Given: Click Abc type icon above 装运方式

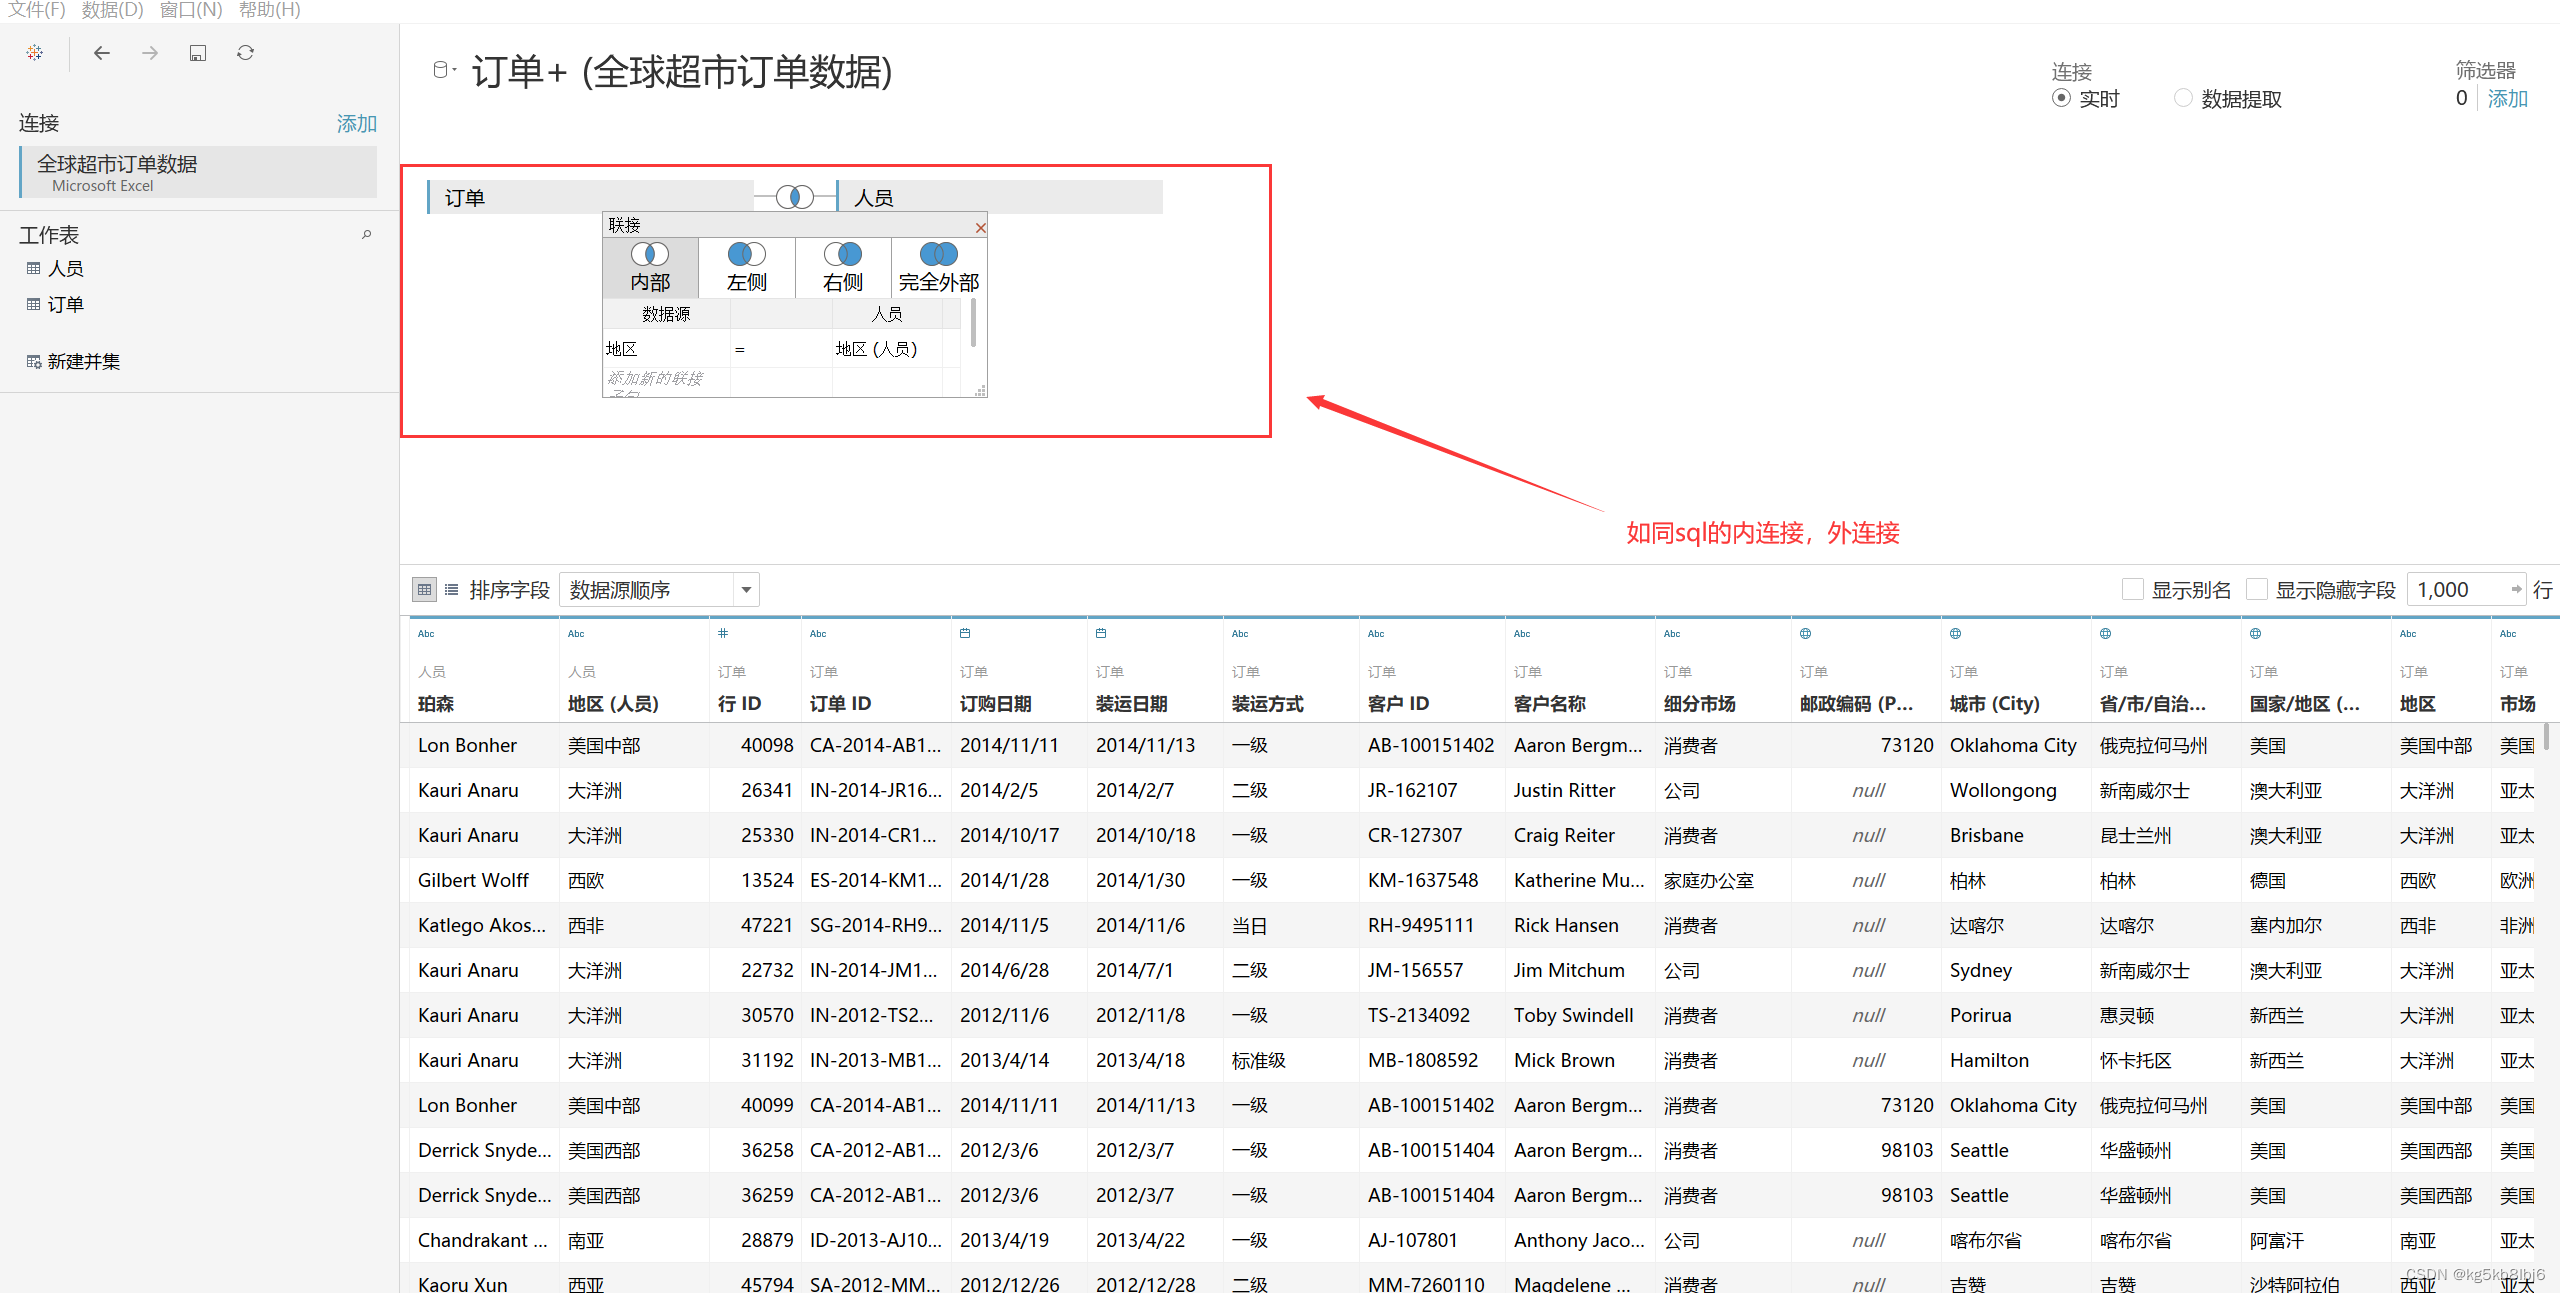Looking at the screenshot, I should pos(1240,634).
